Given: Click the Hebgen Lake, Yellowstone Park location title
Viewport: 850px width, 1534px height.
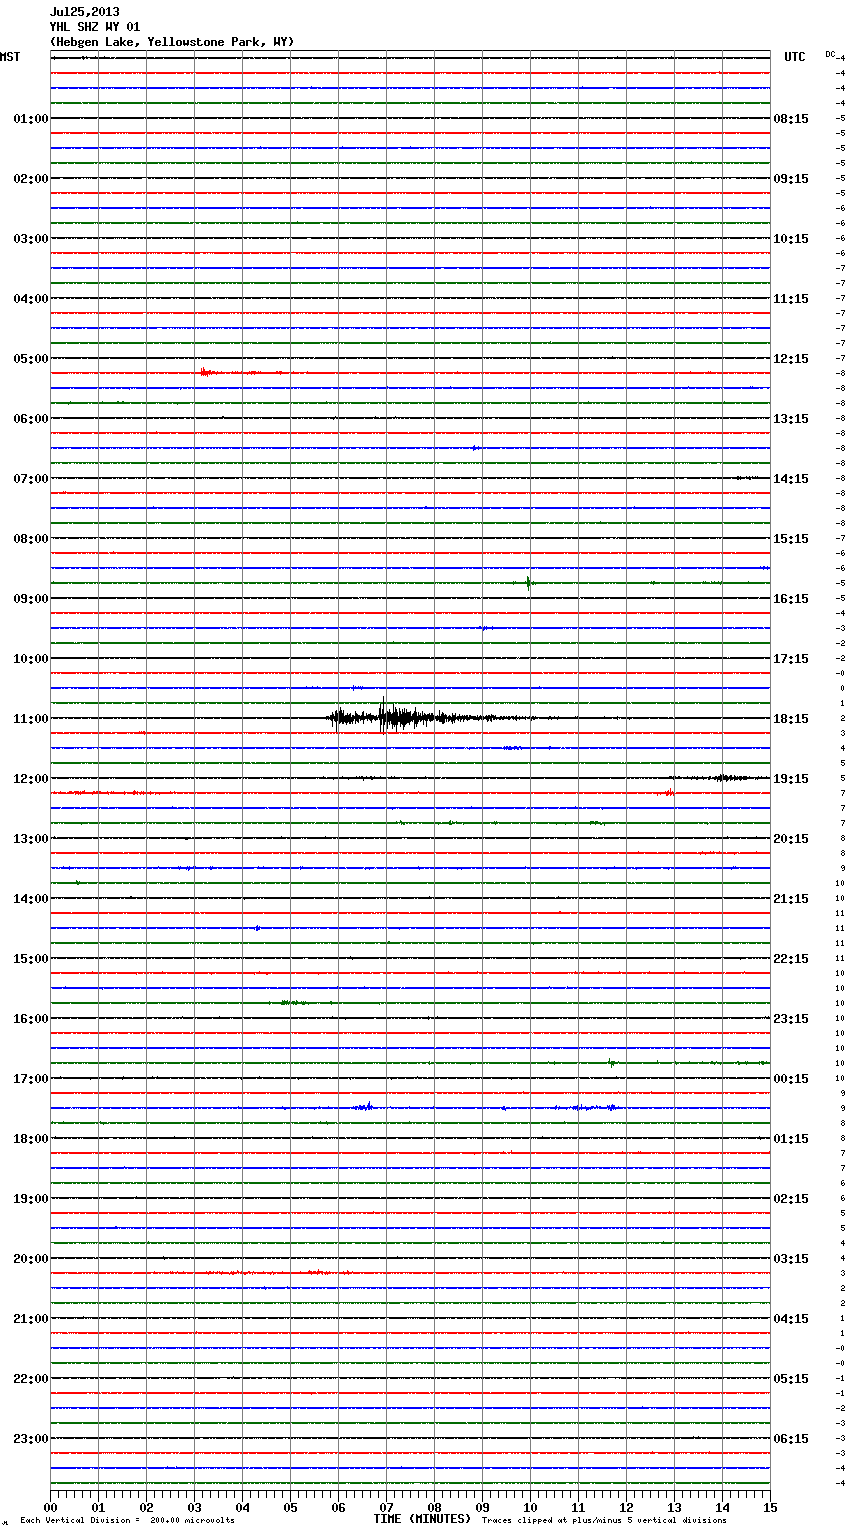Looking at the screenshot, I should point(172,42).
